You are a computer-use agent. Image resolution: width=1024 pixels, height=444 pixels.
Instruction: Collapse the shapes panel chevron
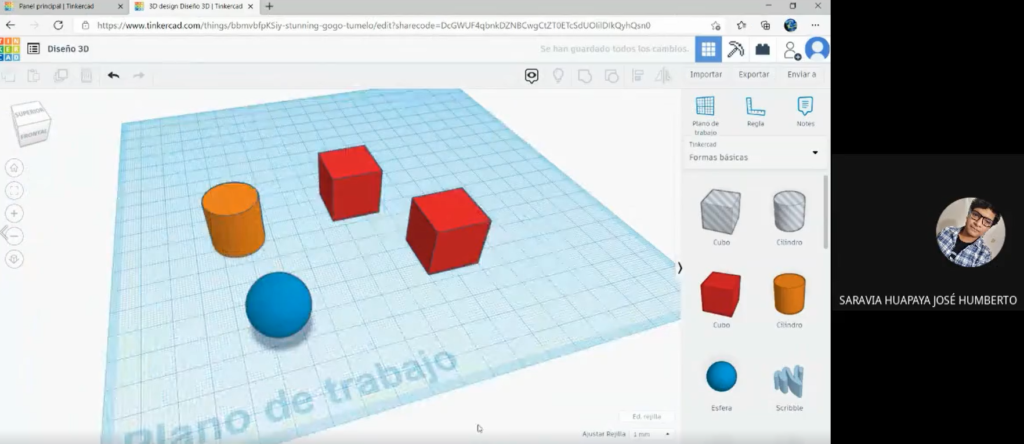click(x=680, y=268)
